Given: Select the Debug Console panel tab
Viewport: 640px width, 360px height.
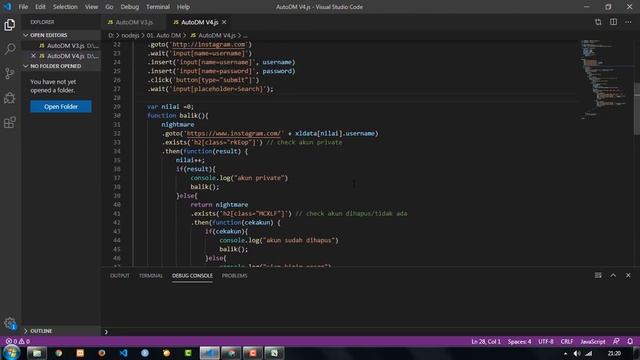Looking at the screenshot, I should click(x=192, y=276).
